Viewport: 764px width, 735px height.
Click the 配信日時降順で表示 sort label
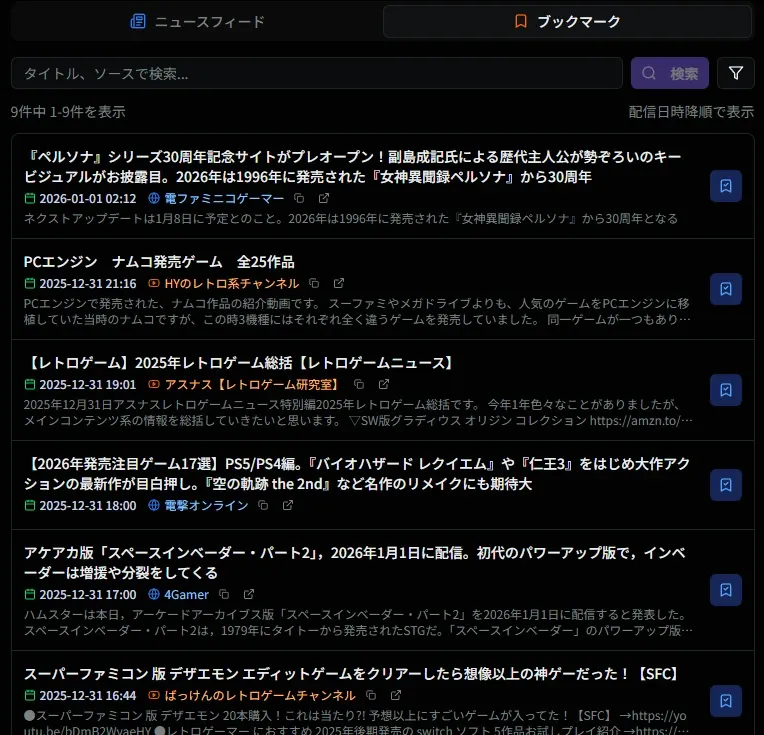(x=691, y=112)
